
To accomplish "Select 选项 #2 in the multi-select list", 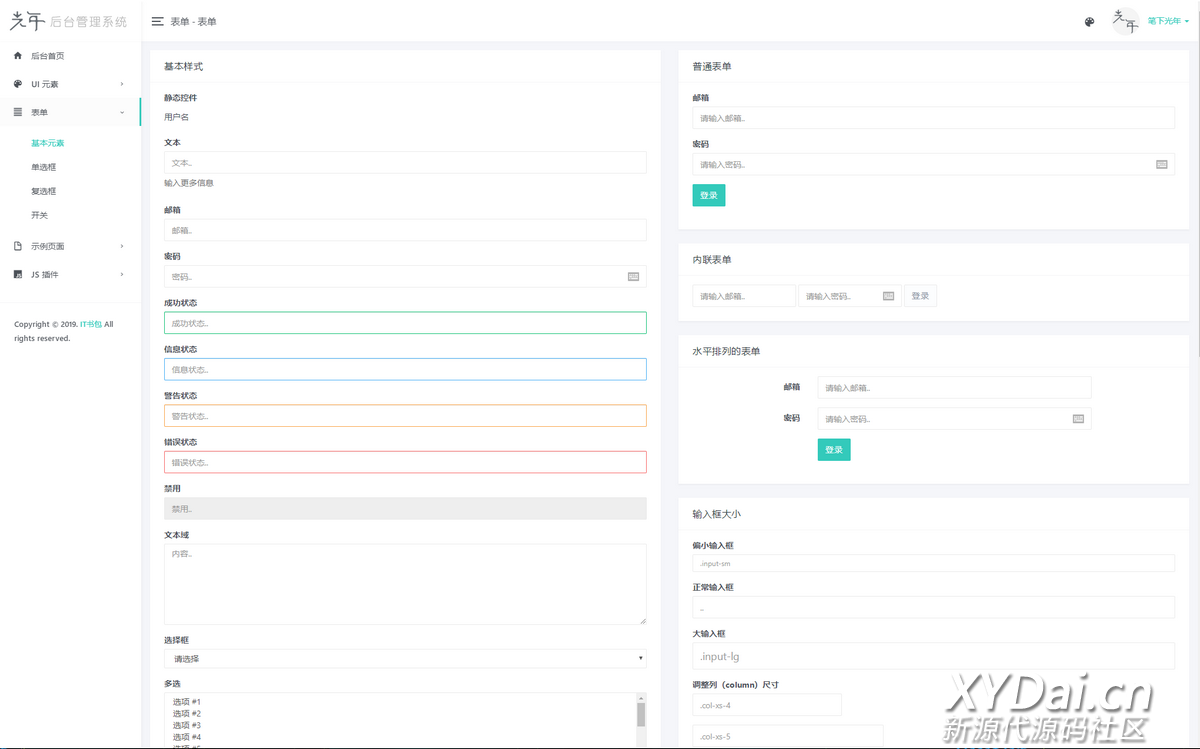I will coord(187,713).
